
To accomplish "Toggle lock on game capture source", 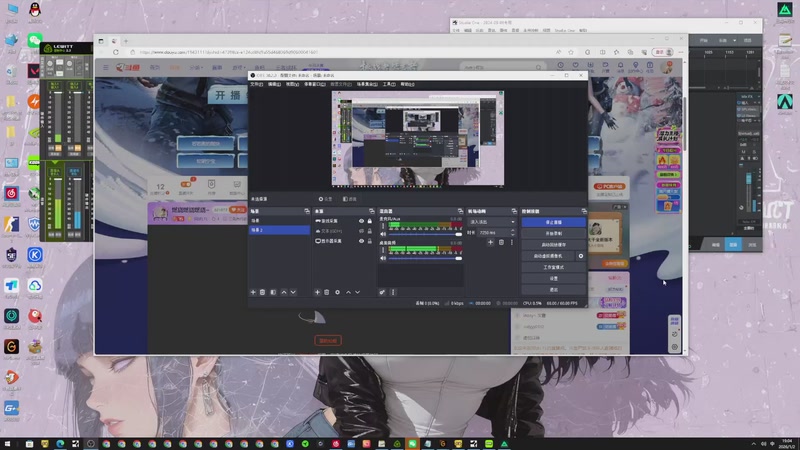I will coord(369,221).
